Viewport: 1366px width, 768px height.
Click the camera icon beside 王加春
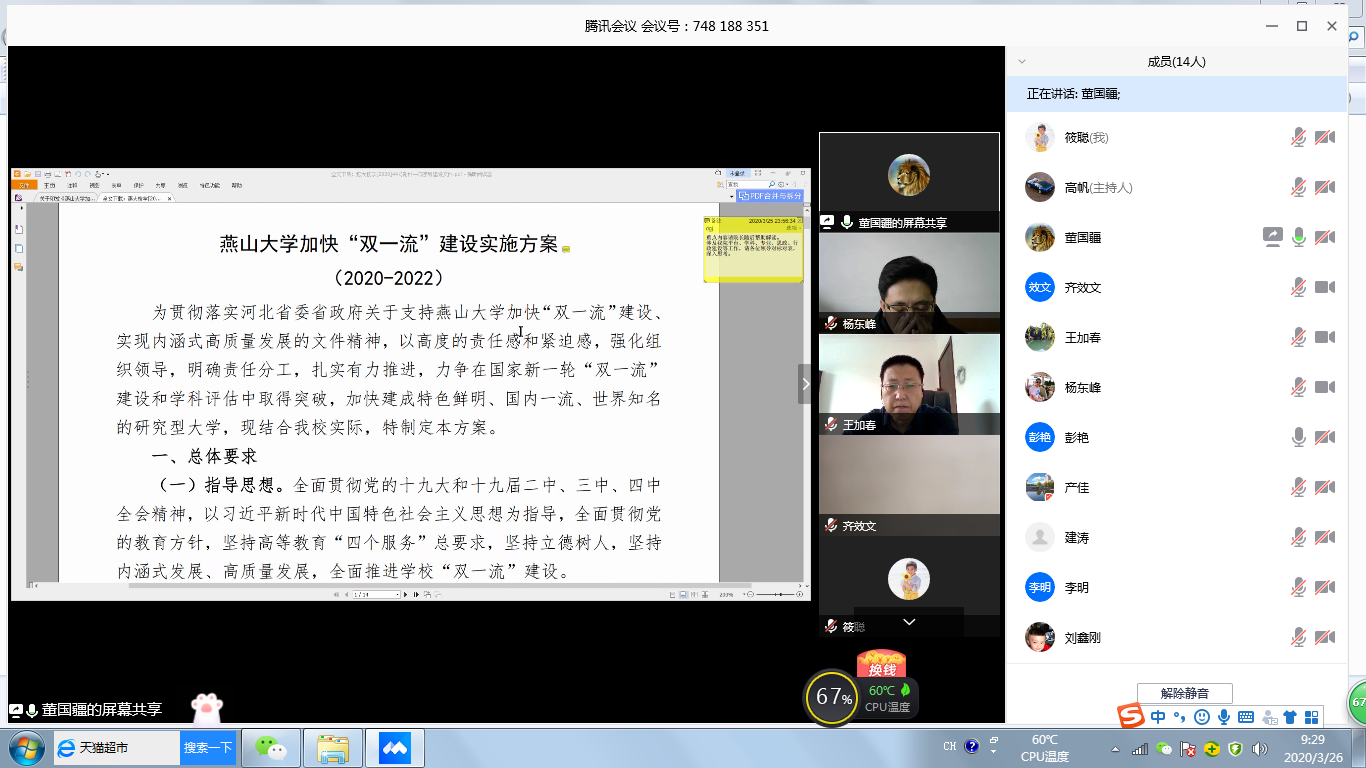coord(1325,338)
